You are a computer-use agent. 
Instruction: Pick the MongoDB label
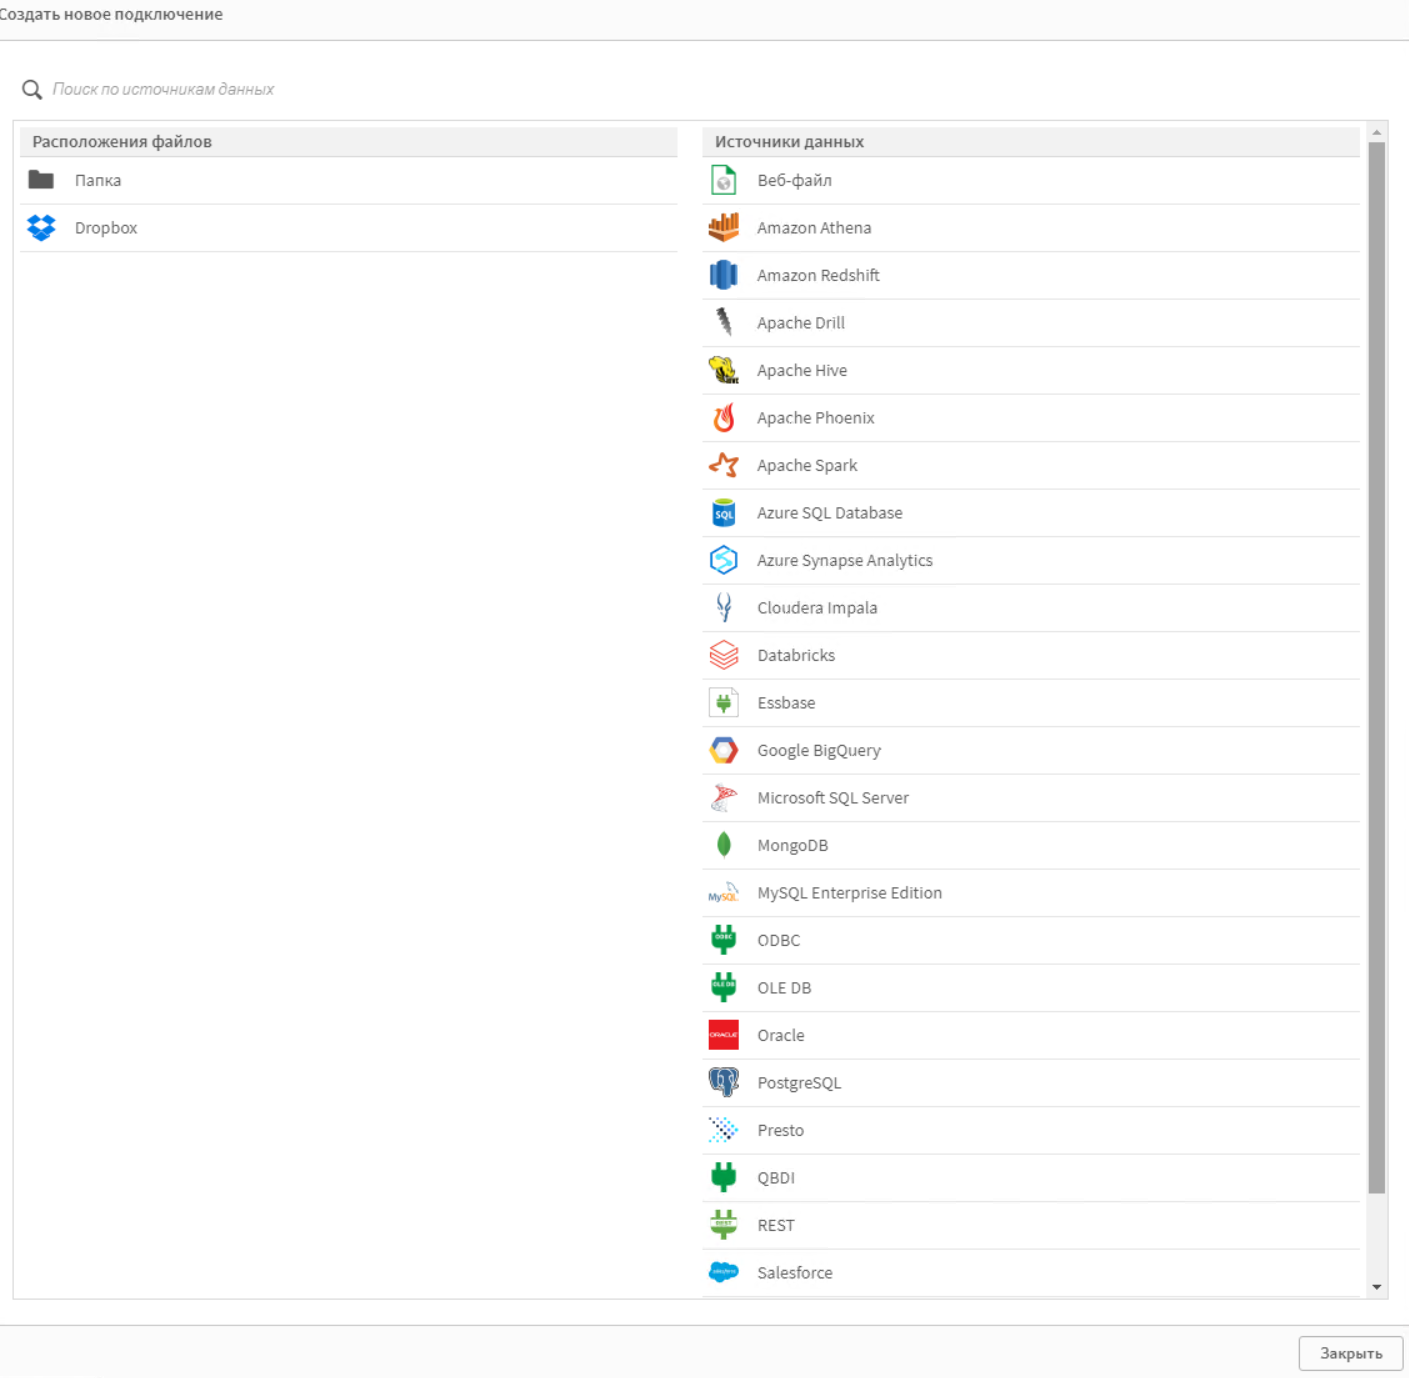pos(793,845)
